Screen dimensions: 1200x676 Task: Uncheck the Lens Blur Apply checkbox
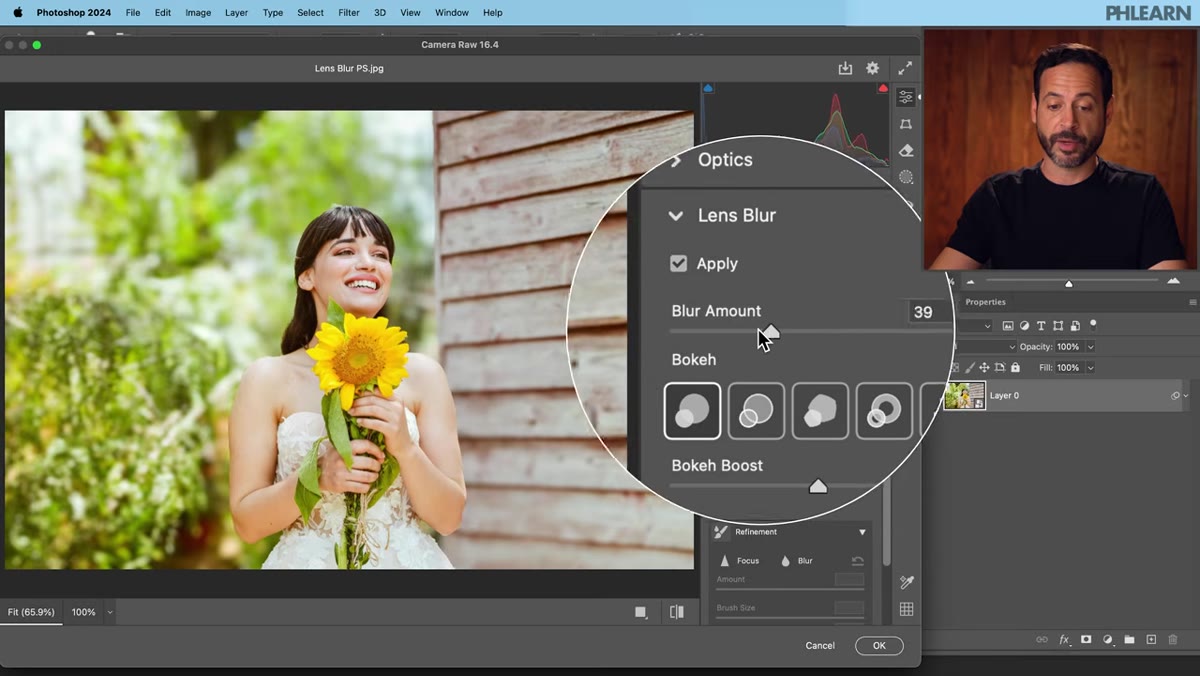point(679,264)
